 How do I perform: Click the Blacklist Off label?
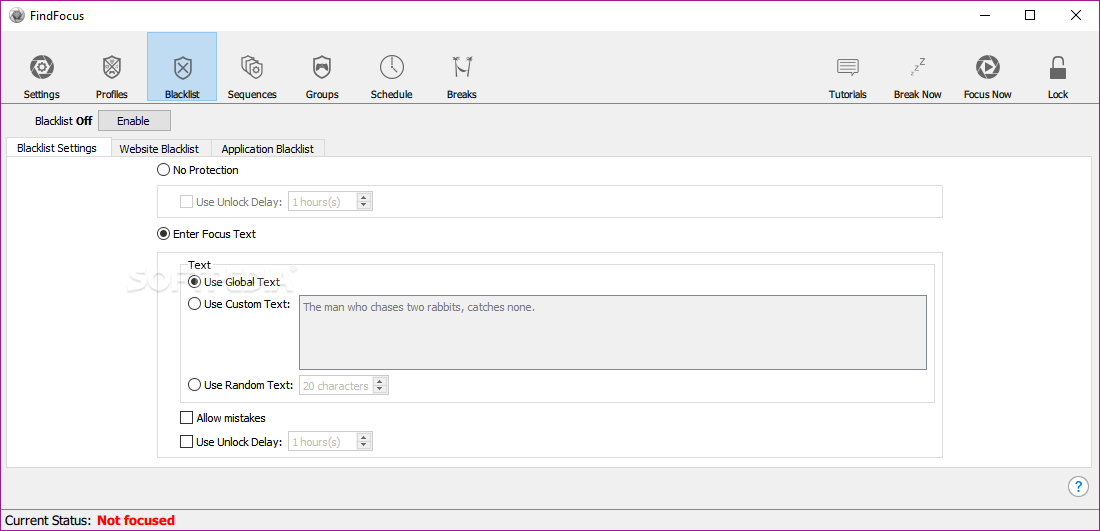[63, 121]
